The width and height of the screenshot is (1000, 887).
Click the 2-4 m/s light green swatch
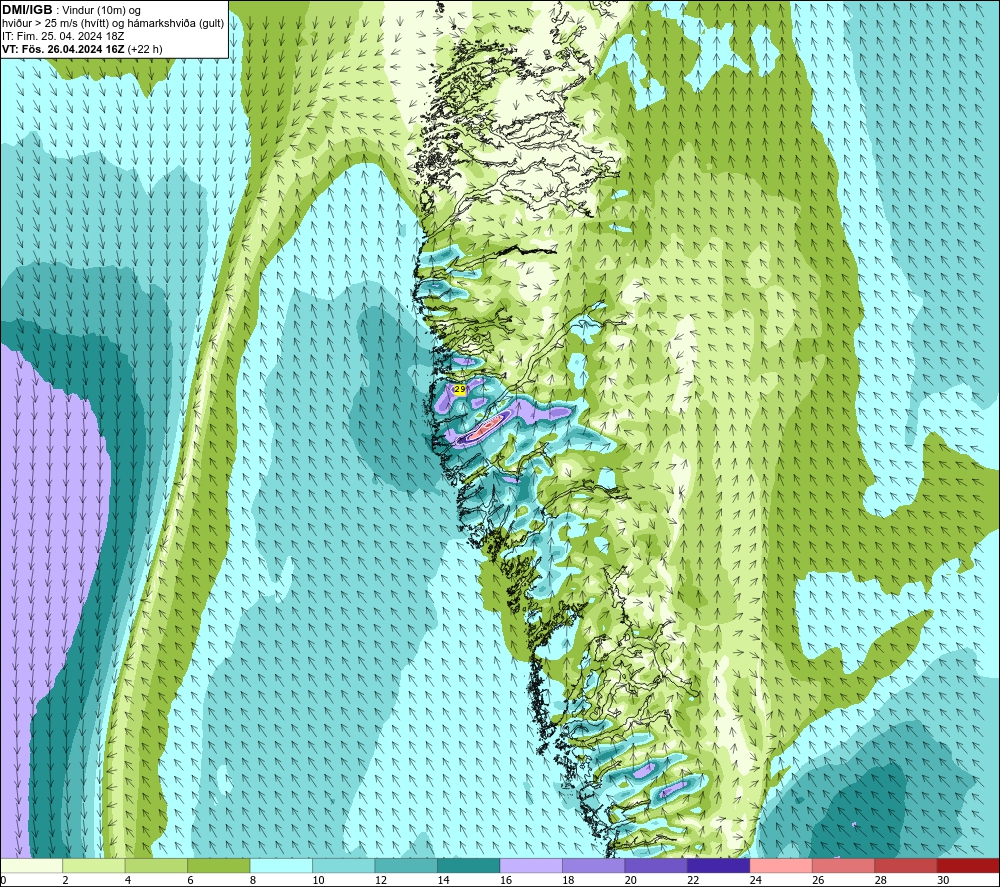(x=94, y=865)
